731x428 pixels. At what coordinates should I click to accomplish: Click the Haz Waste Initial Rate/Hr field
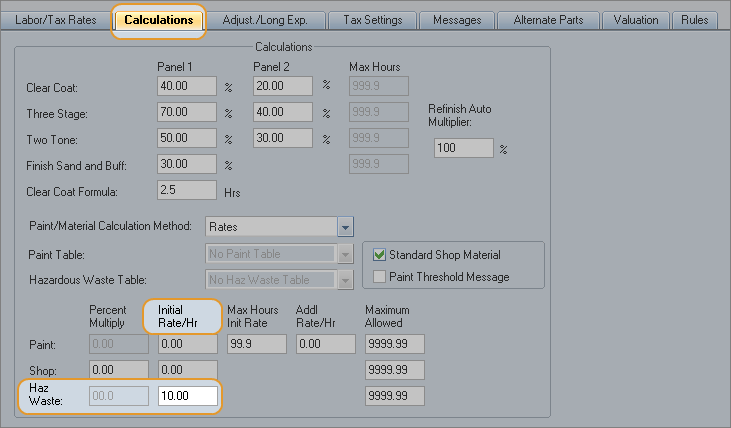coord(187,396)
